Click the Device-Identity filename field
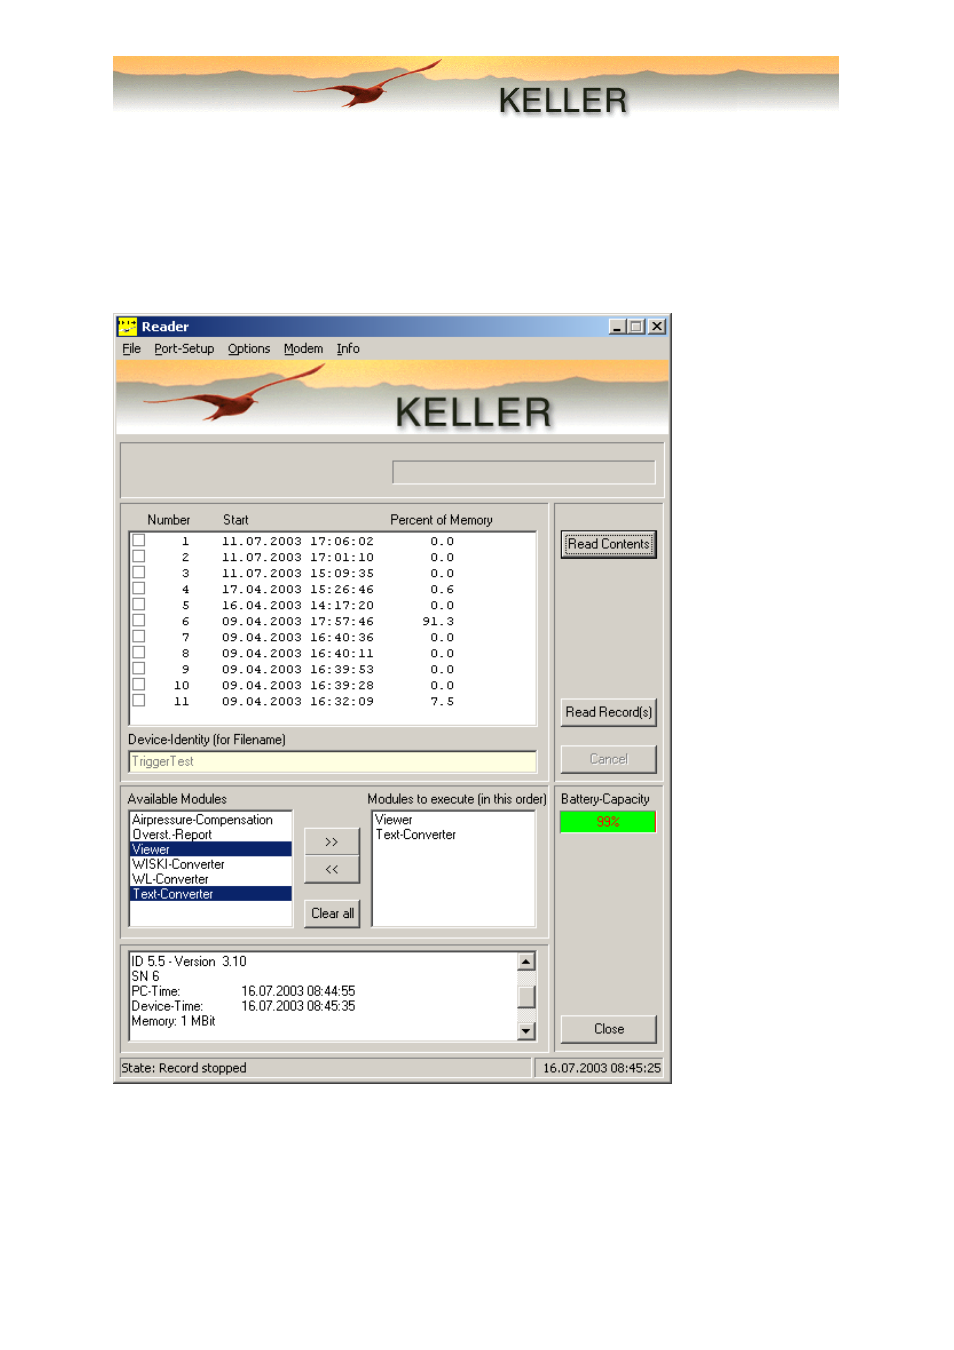The image size is (954, 1350). pos(333,762)
